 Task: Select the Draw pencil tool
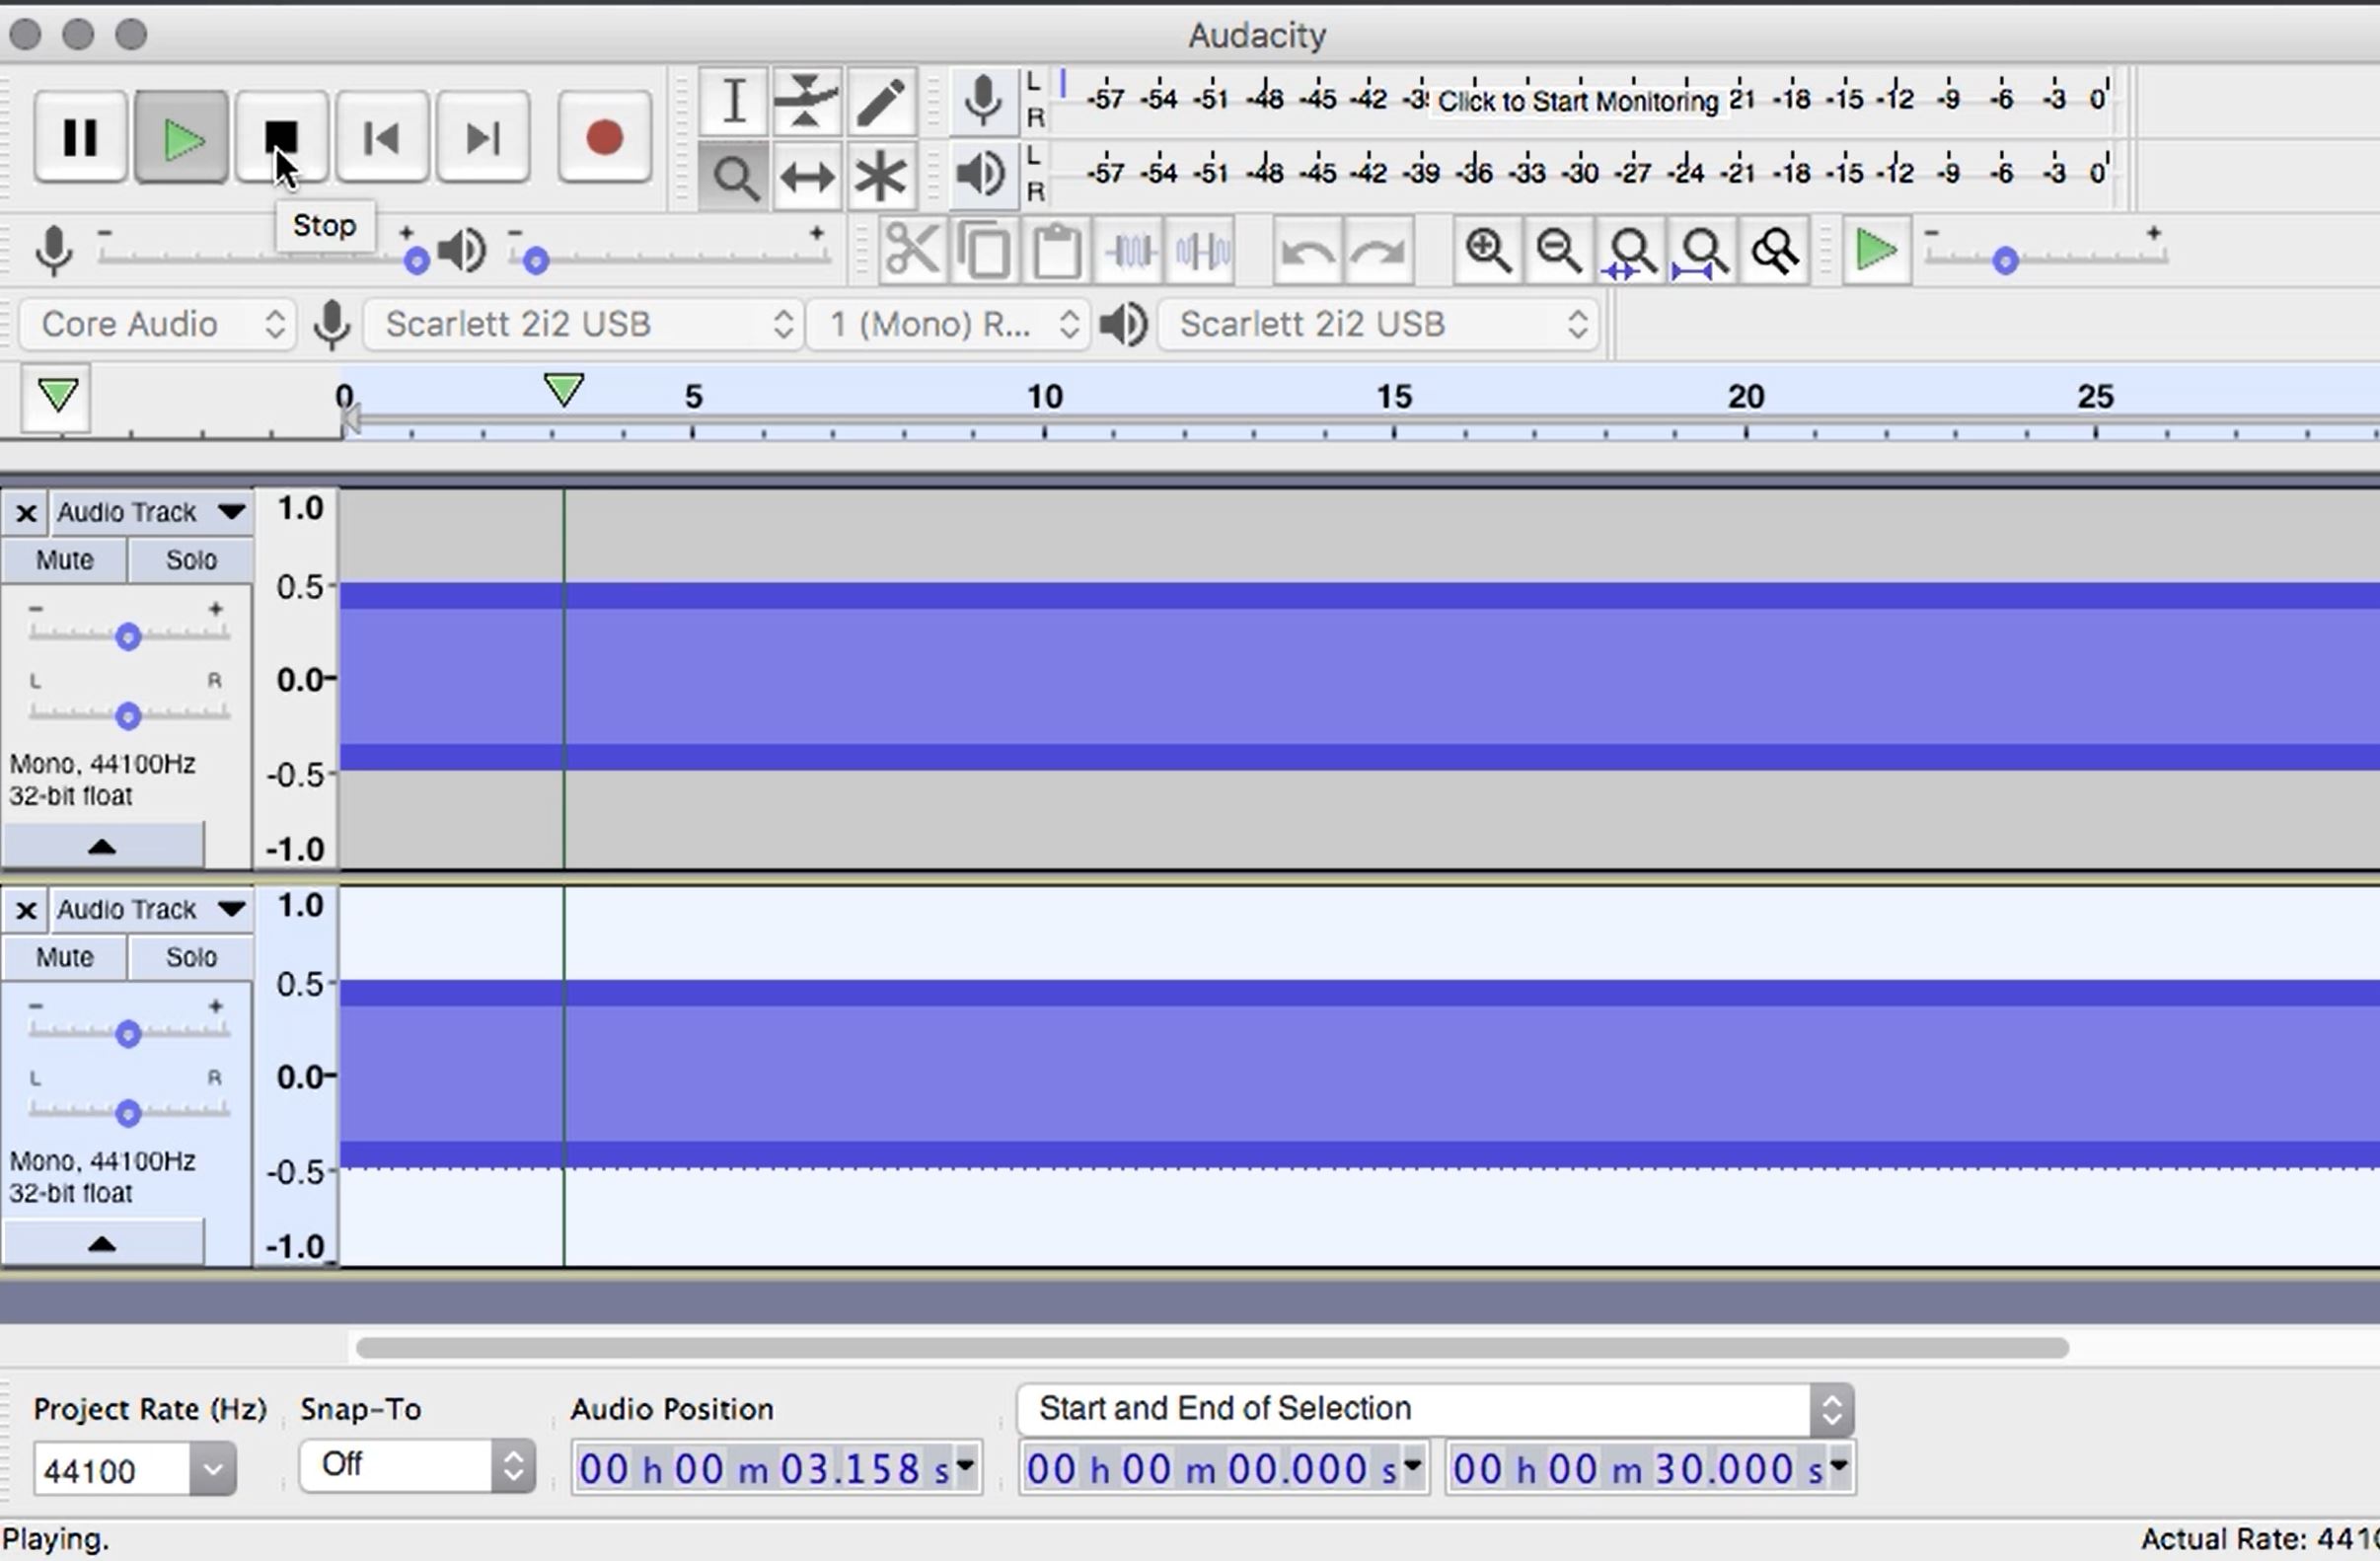point(881,101)
